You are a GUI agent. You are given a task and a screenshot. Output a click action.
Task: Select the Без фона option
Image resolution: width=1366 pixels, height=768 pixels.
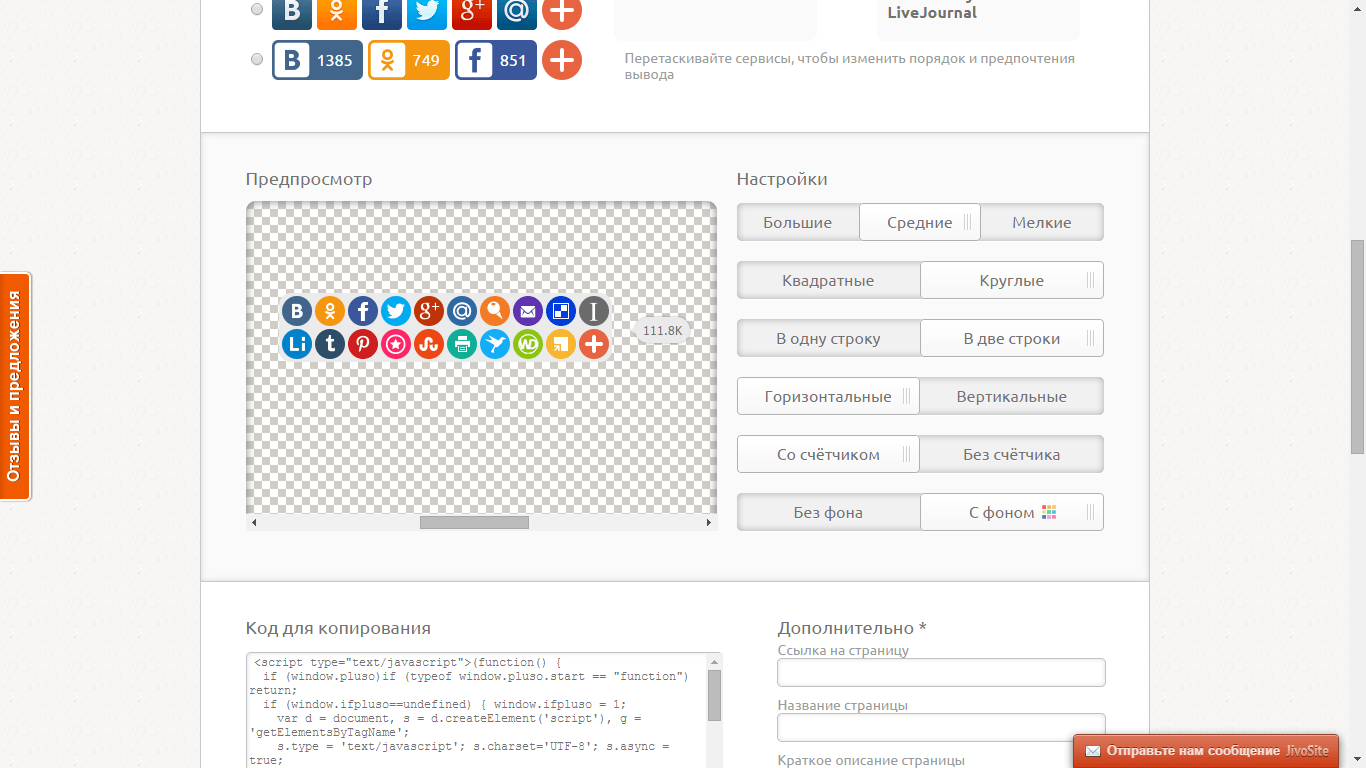point(828,512)
